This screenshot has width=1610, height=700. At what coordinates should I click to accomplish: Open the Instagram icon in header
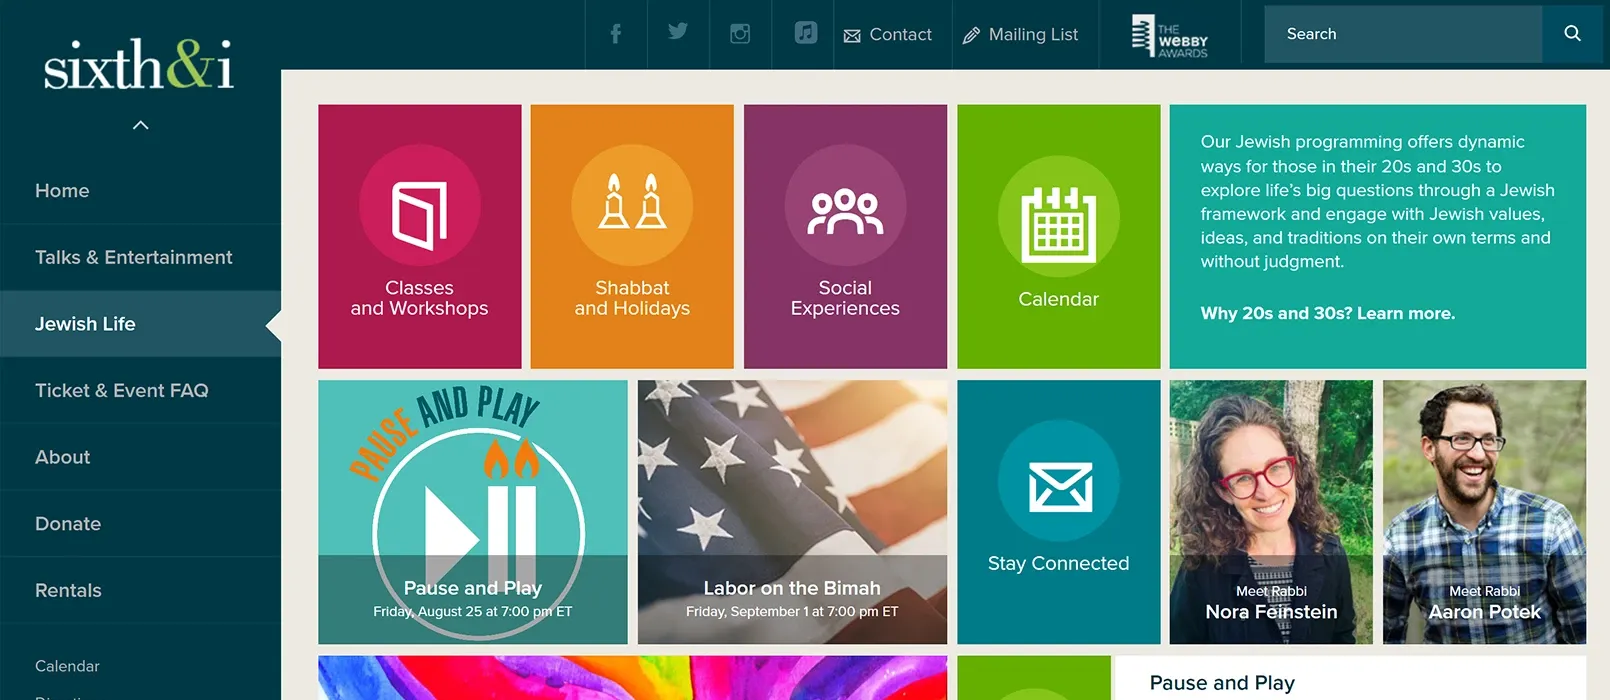[x=740, y=34]
